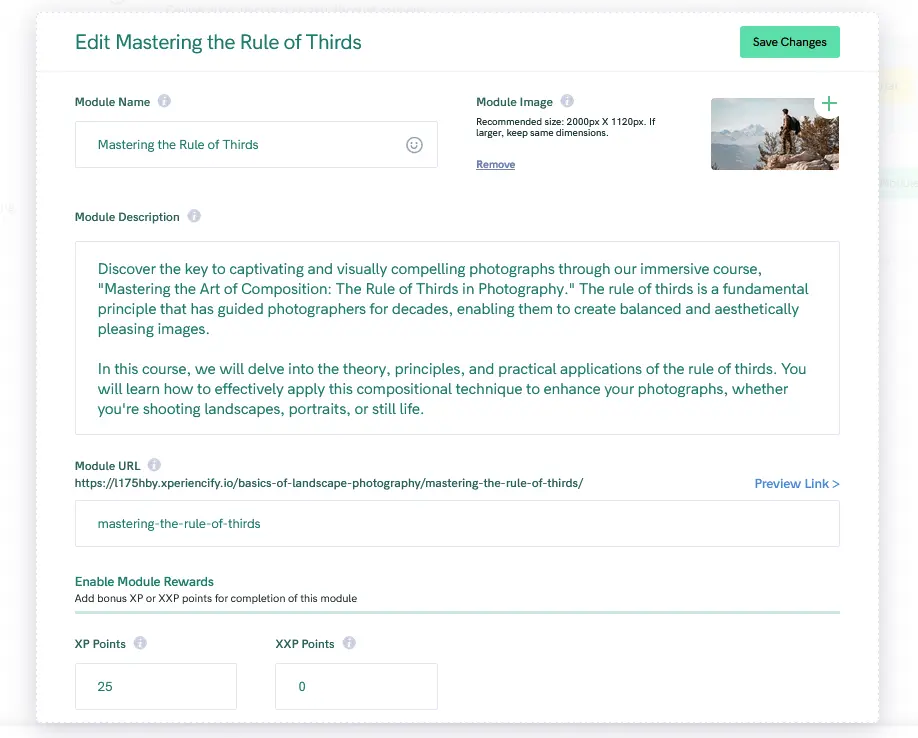Click the Module Description info icon

pyautogui.click(x=194, y=216)
